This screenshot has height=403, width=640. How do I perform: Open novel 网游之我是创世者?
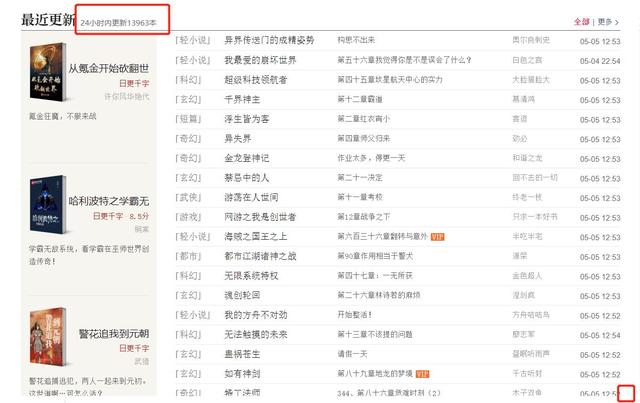coord(260,217)
